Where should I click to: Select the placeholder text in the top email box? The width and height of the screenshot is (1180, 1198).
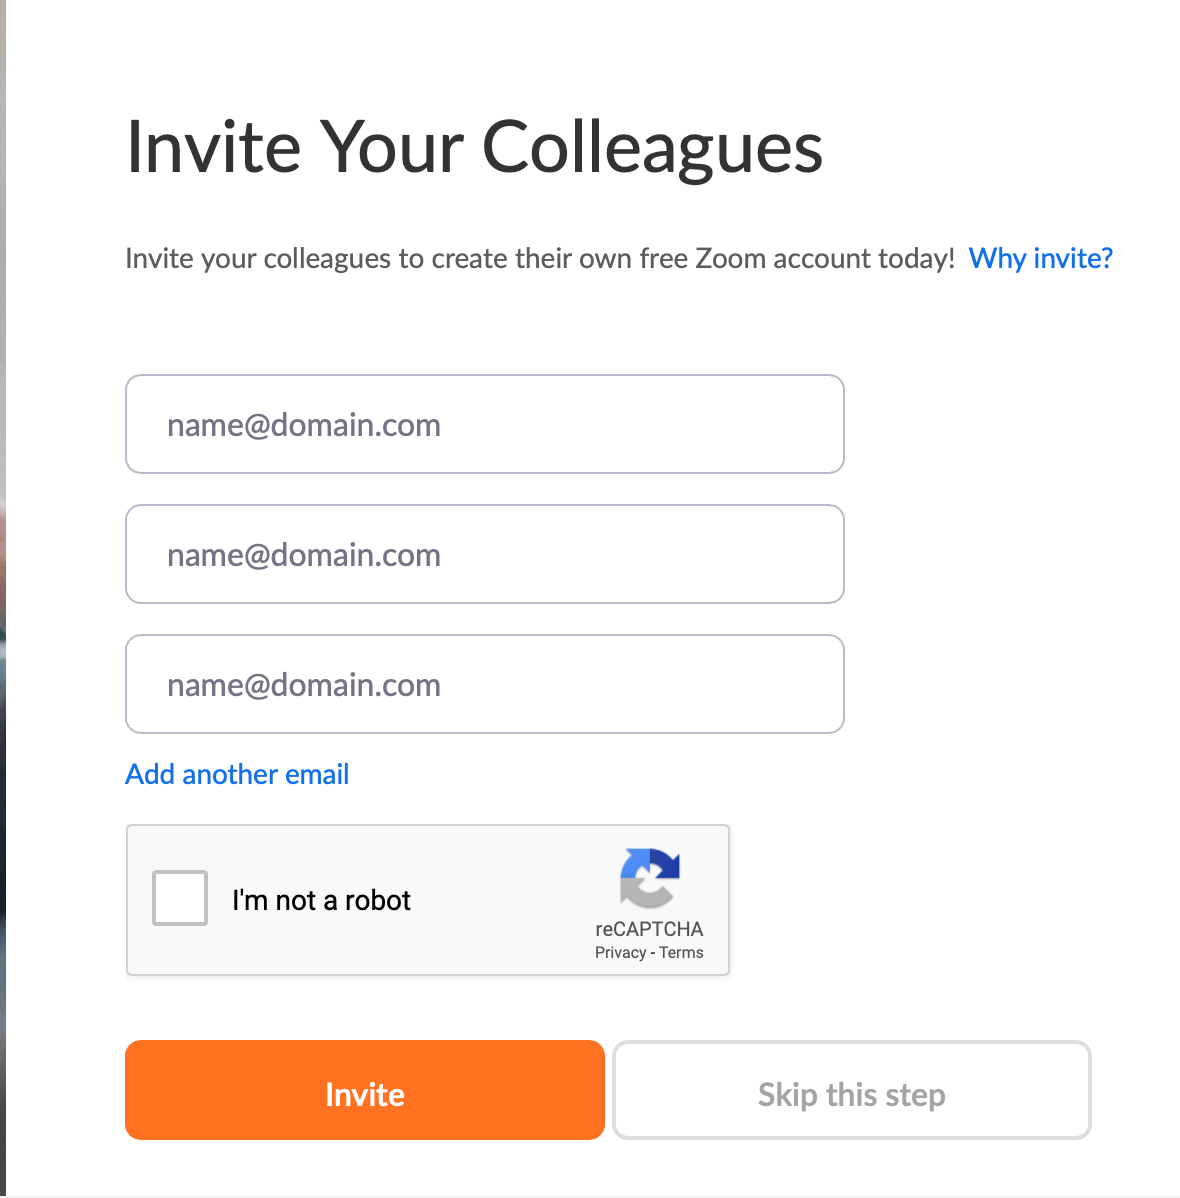pos(303,425)
